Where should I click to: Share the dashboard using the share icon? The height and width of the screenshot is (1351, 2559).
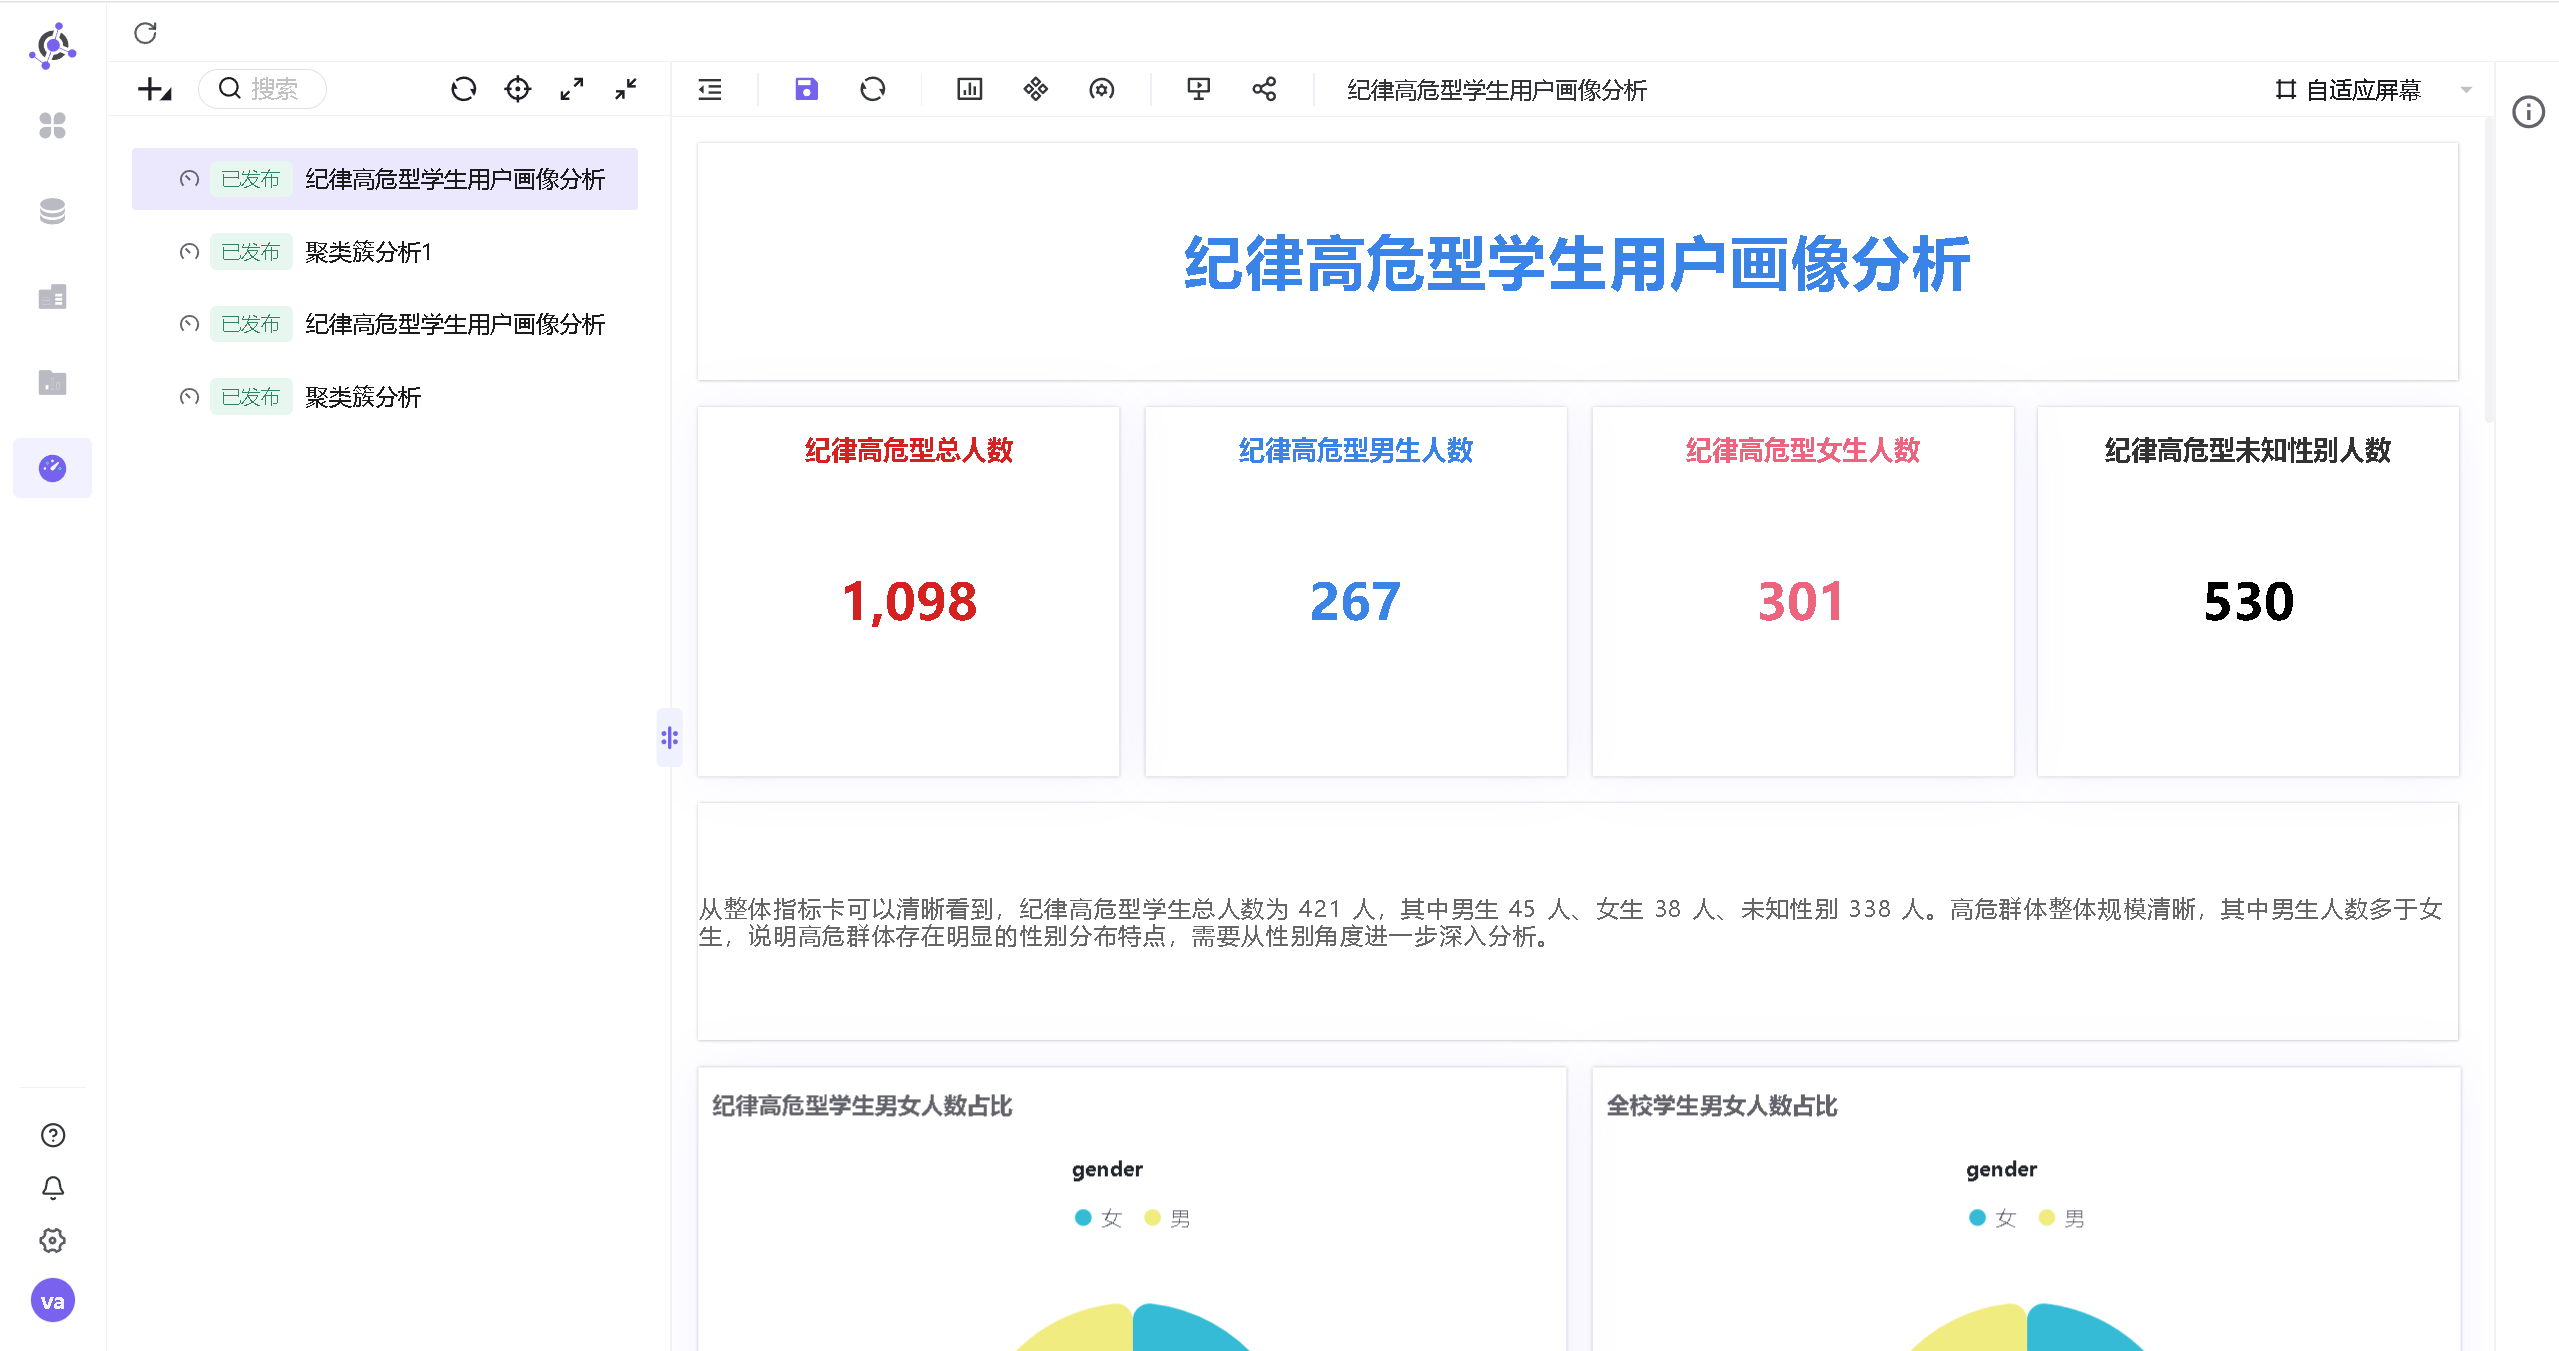point(1264,89)
